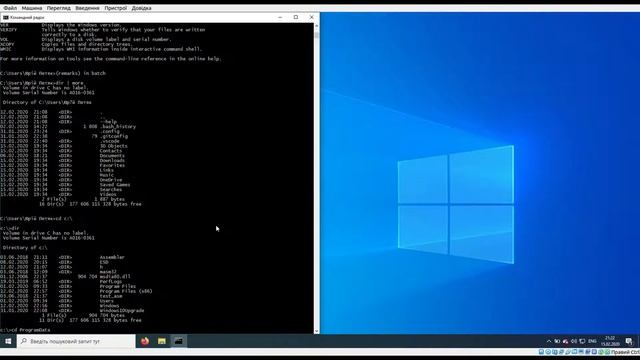640x360 pixels.
Task: Switch the ENG input language indicator
Action: pos(592,341)
